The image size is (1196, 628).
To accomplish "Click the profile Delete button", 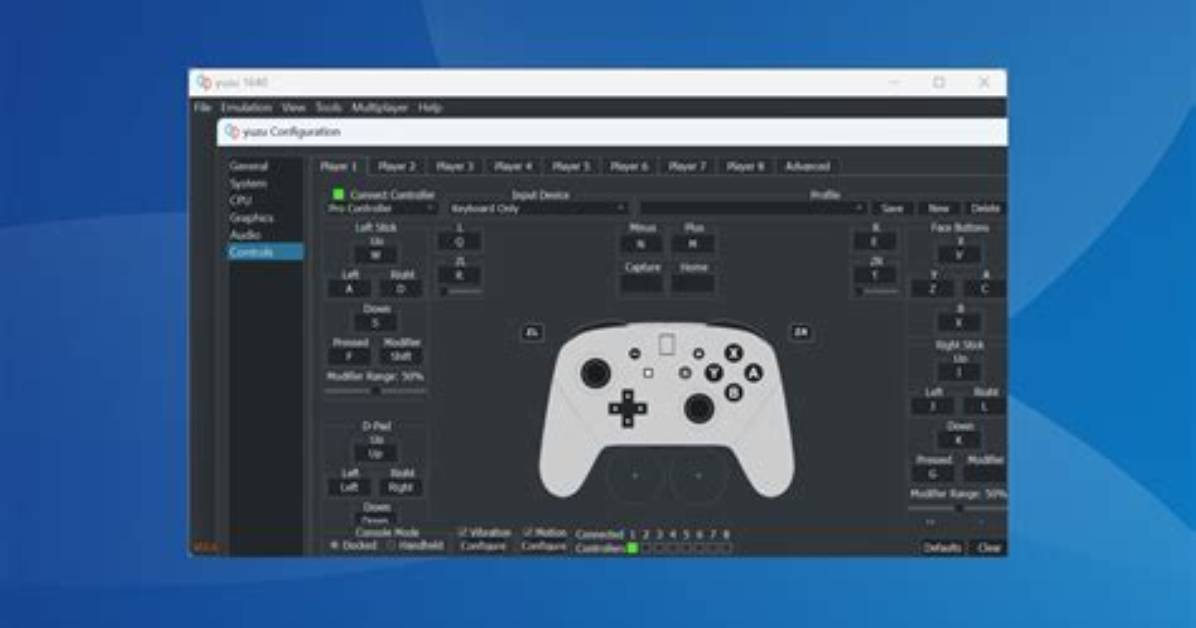I will pyautogui.click(x=985, y=208).
